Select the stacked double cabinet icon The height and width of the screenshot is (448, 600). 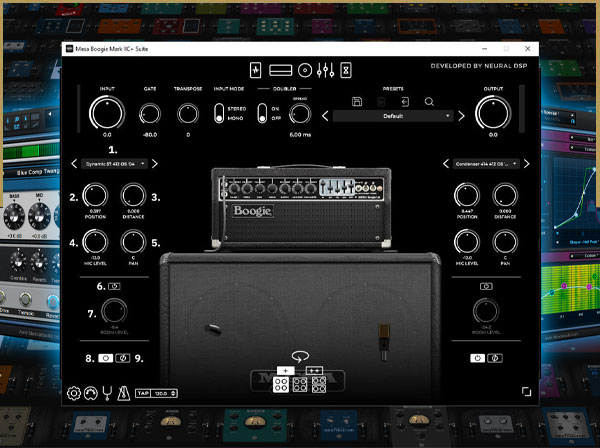coord(319,384)
